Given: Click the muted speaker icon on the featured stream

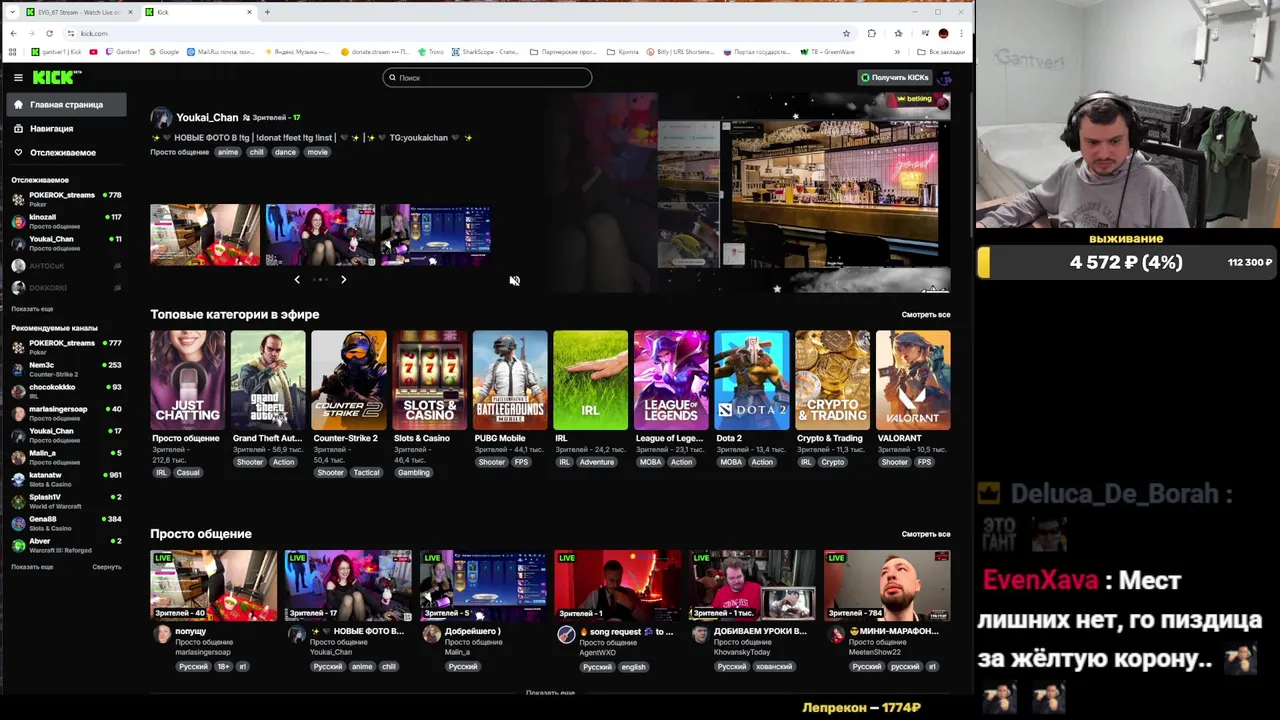Looking at the screenshot, I should pyautogui.click(x=514, y=281).
